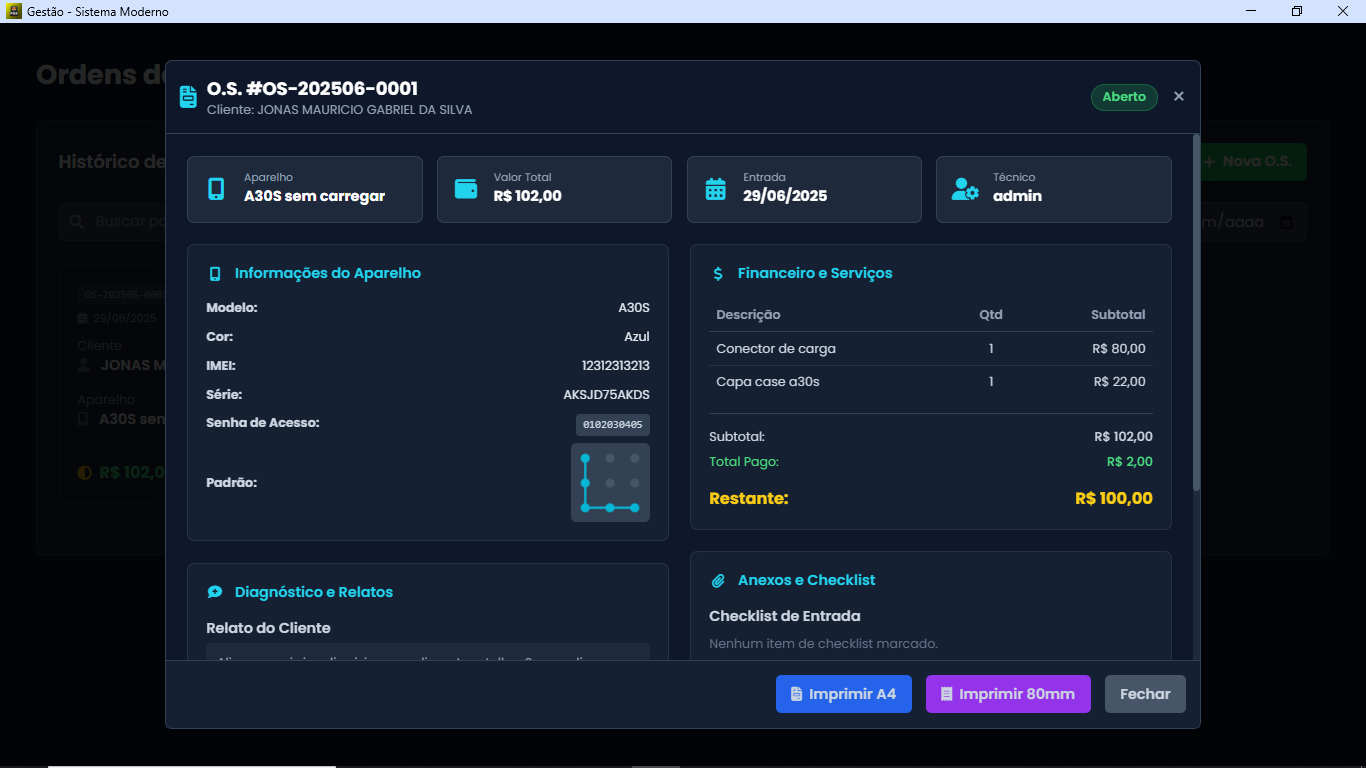Click the calendar icon in Entrada card

point(715,189)
